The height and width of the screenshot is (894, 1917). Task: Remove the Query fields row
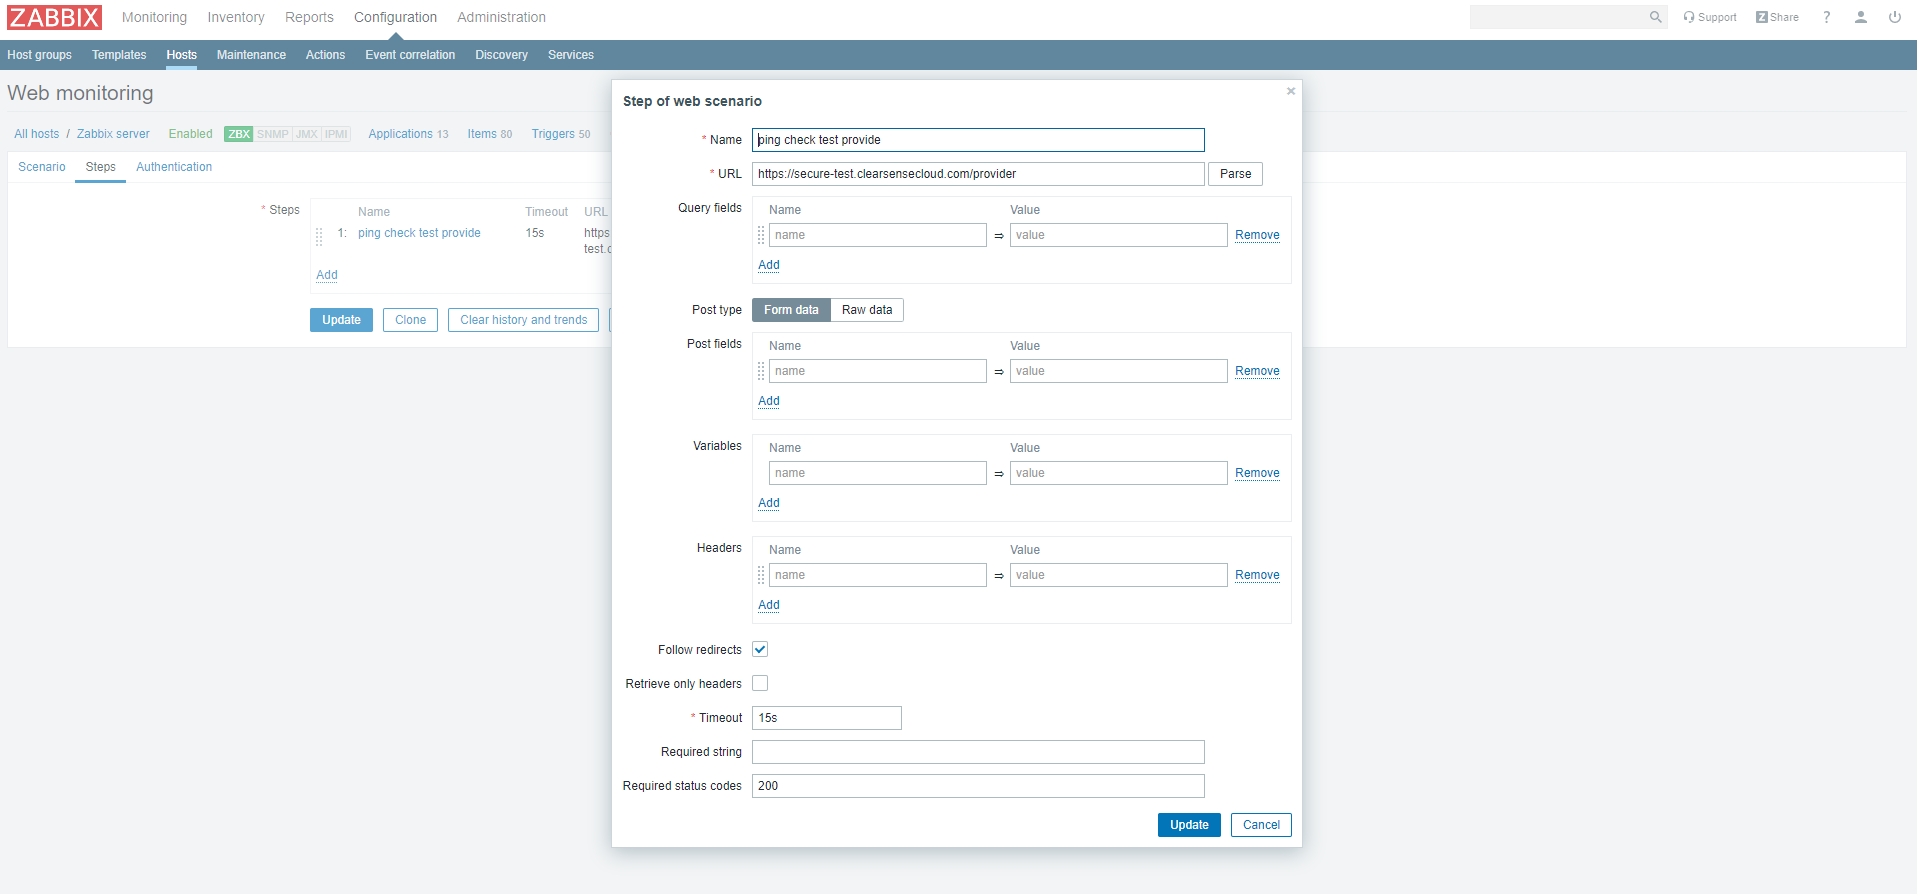pos(1257,235)
